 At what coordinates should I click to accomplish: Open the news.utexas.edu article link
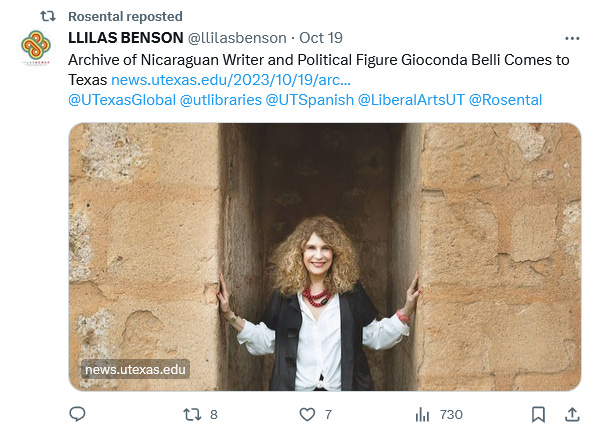tap(231, 80)
